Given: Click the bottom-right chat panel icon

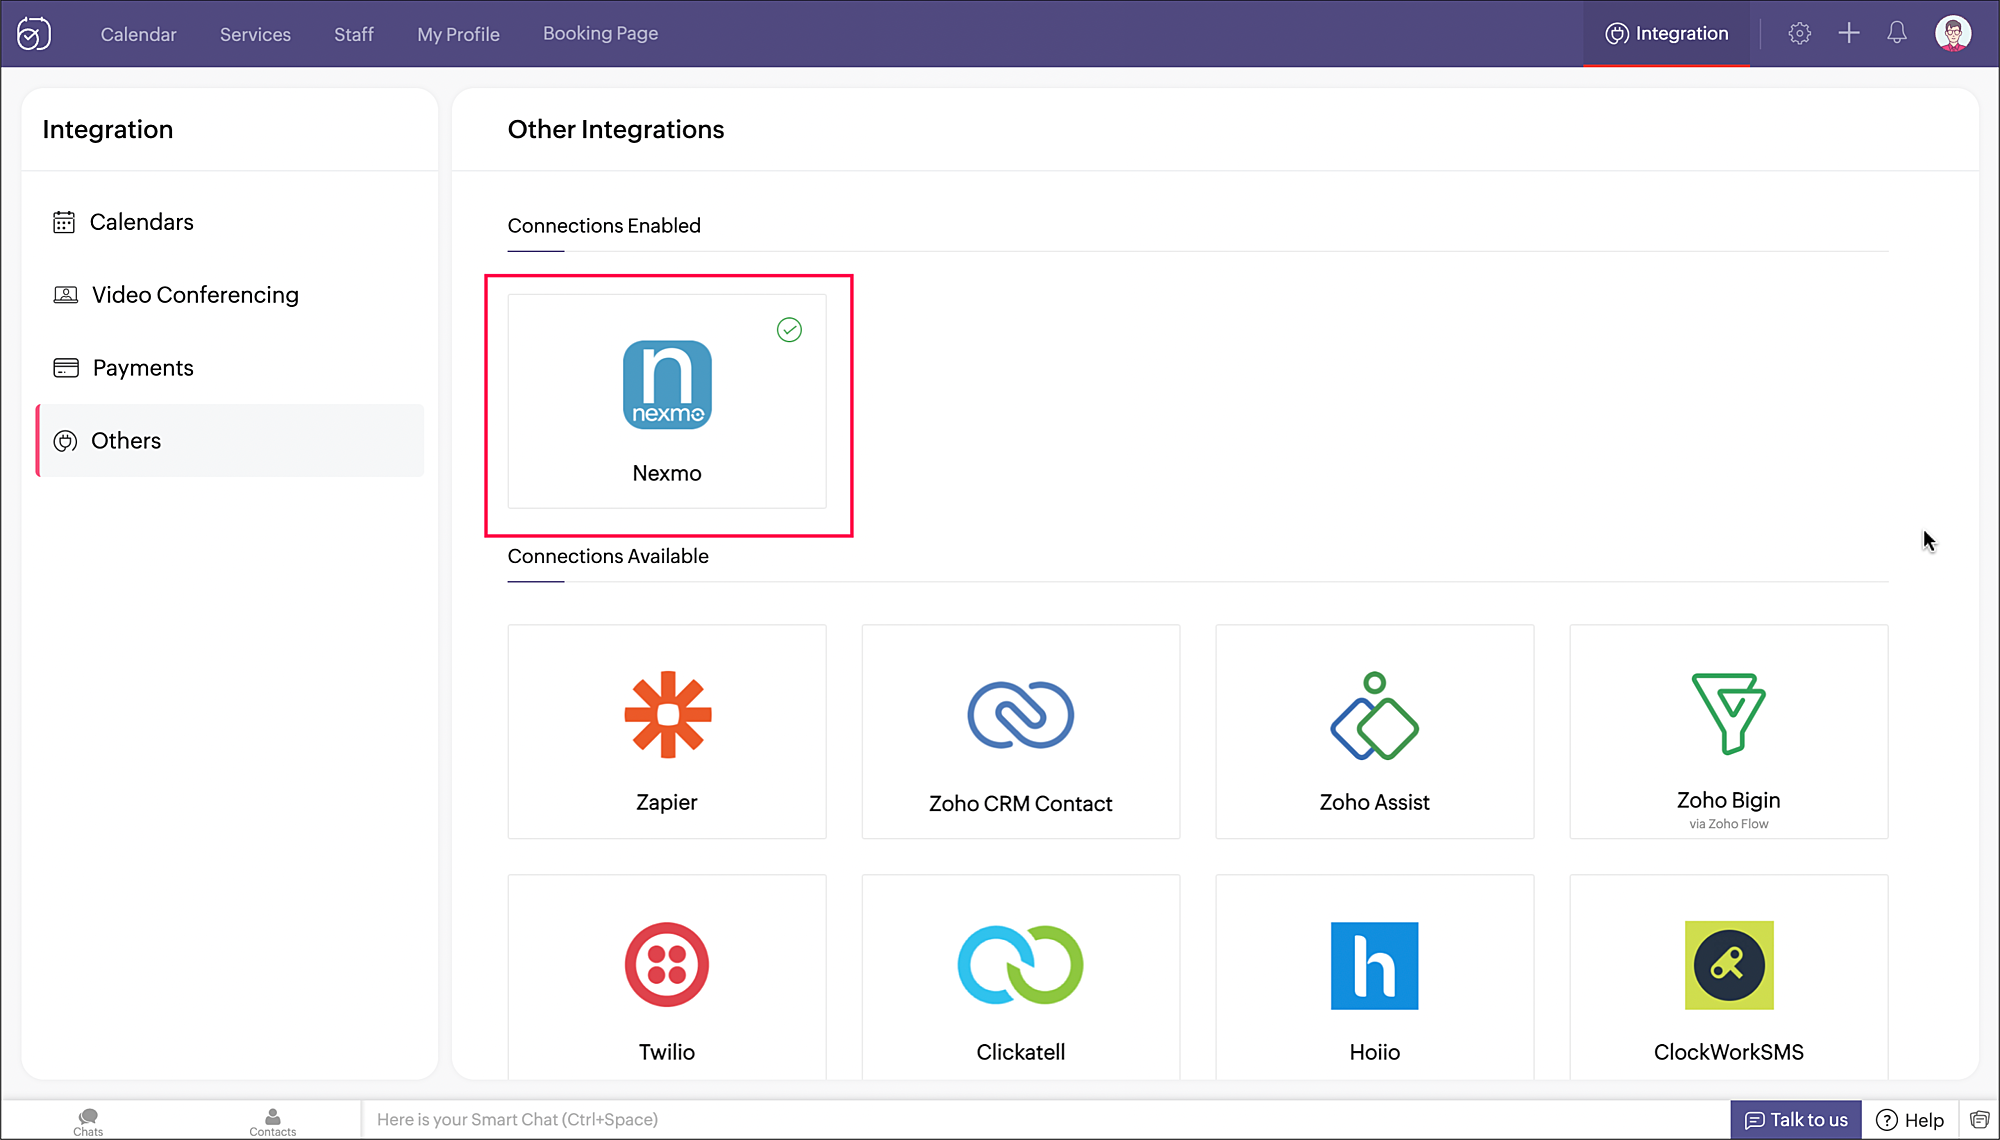Looking at the screenshot, I should [x=1979, y=1119].
